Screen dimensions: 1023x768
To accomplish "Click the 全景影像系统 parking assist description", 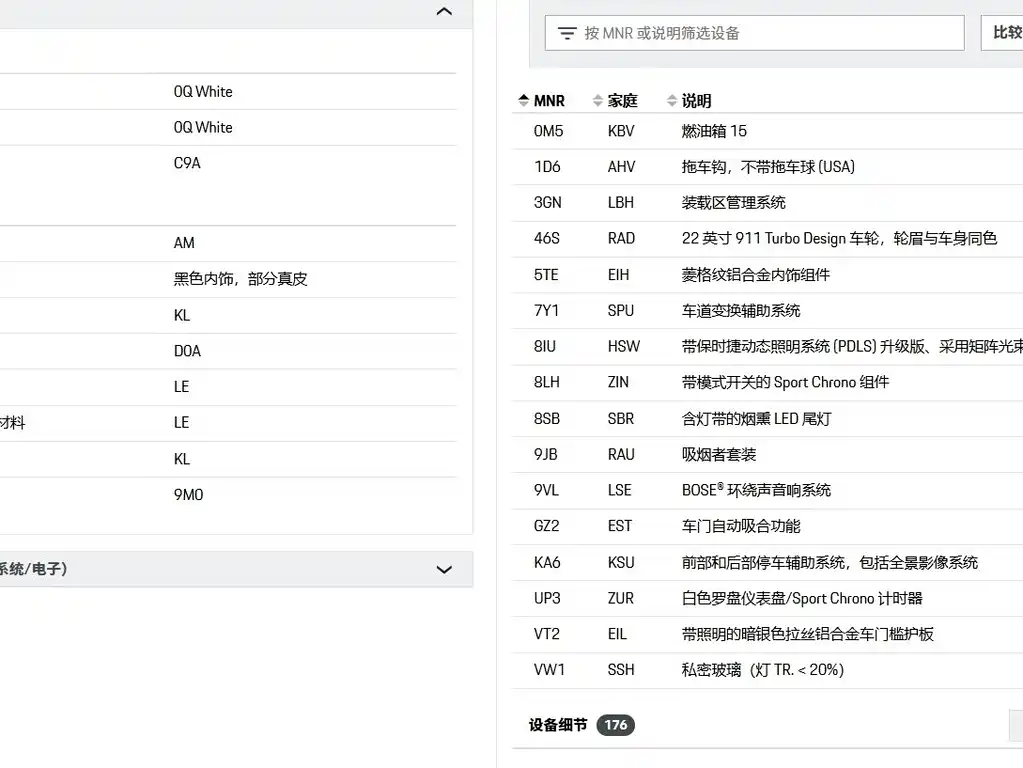I will pyautogui.click(x=830, y=562).
